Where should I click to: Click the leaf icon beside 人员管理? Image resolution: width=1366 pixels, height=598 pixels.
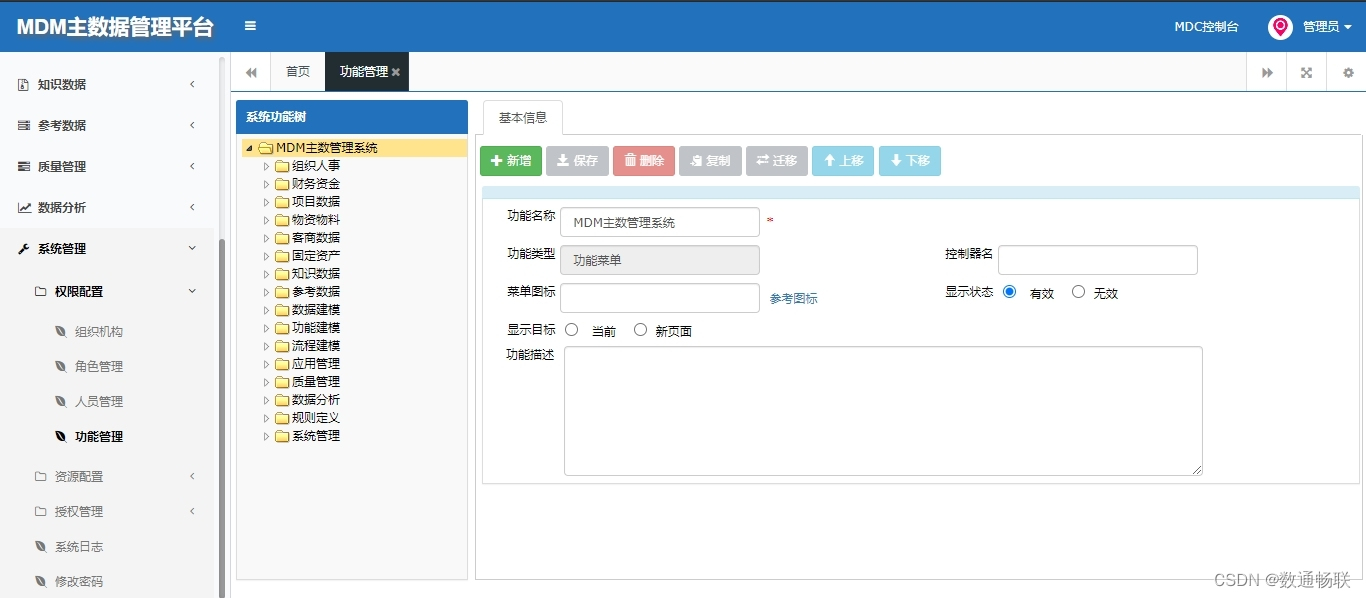(x=61, y=402)
